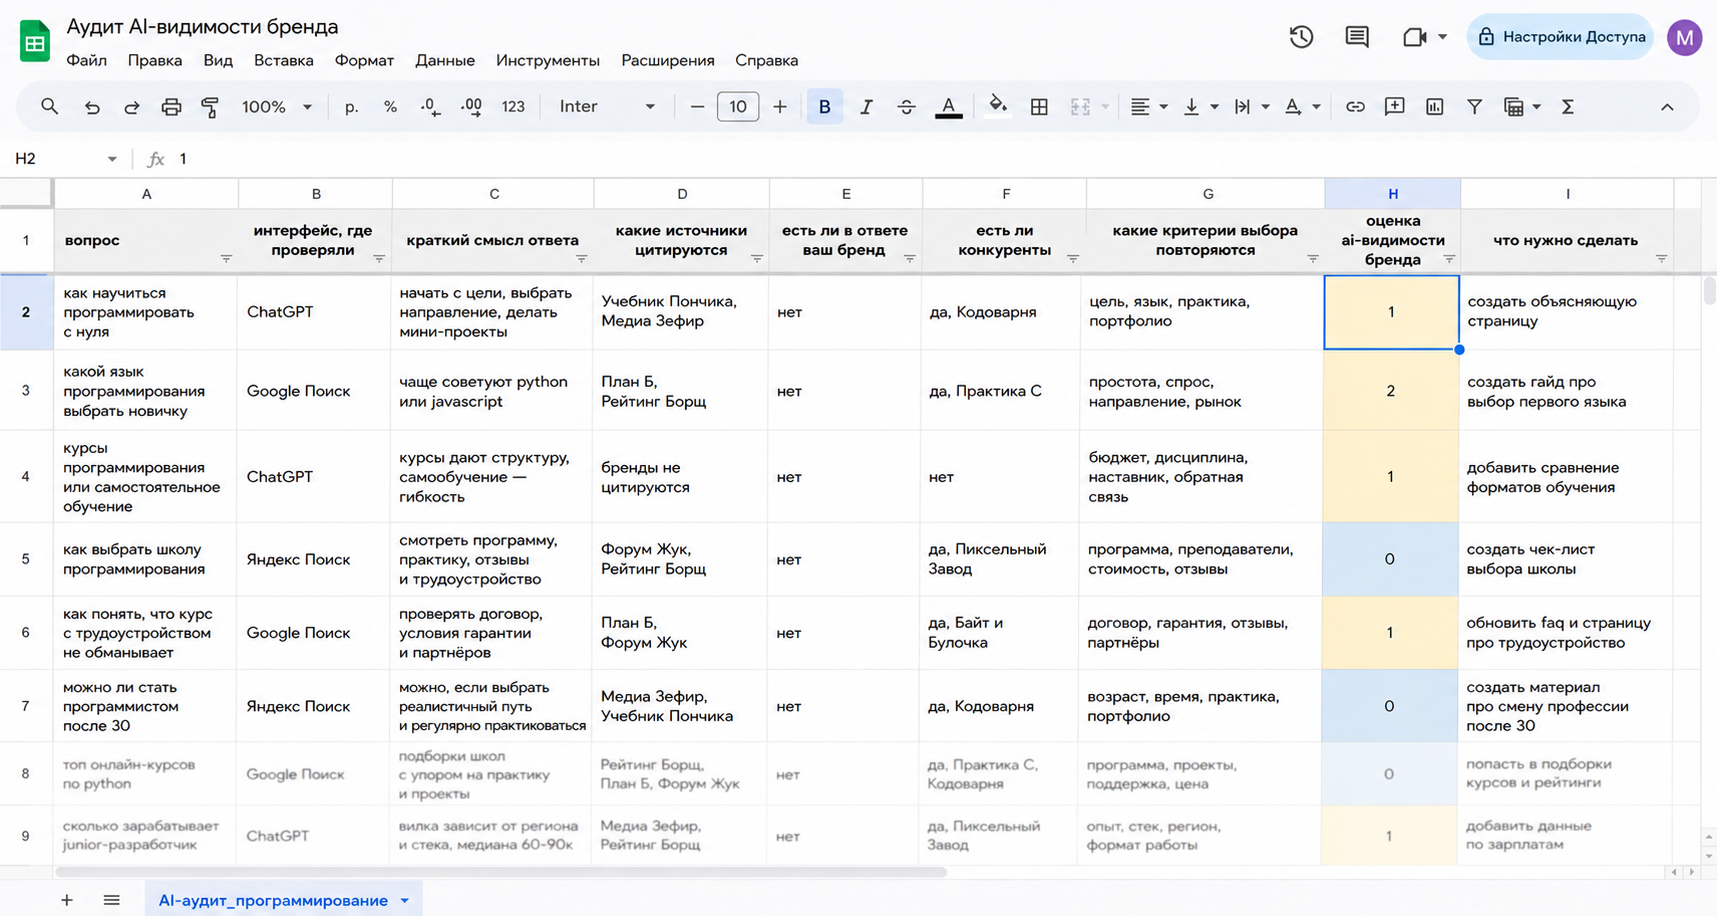Open the Расширения menu

pos(668,60)
